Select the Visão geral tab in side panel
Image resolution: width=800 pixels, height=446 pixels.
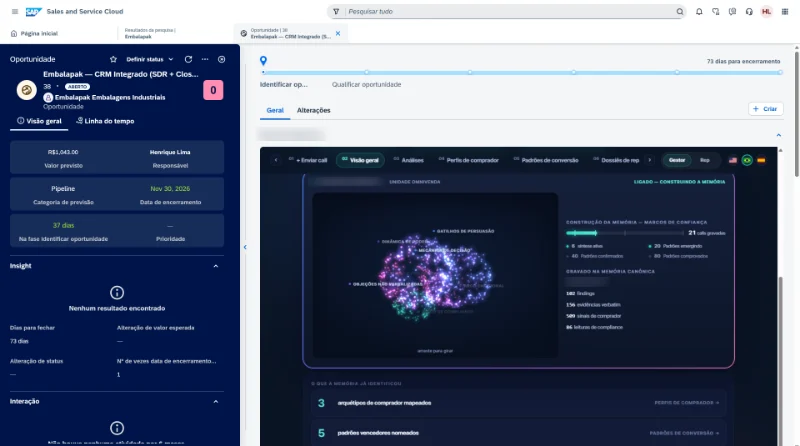[39, 121]
